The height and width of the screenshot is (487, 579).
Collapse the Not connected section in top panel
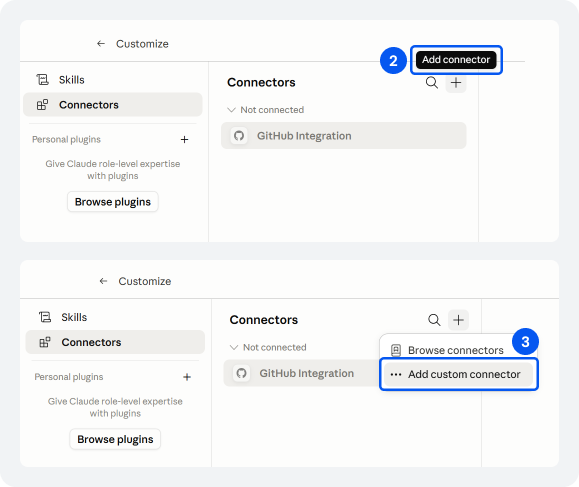(x=266, y=110)
